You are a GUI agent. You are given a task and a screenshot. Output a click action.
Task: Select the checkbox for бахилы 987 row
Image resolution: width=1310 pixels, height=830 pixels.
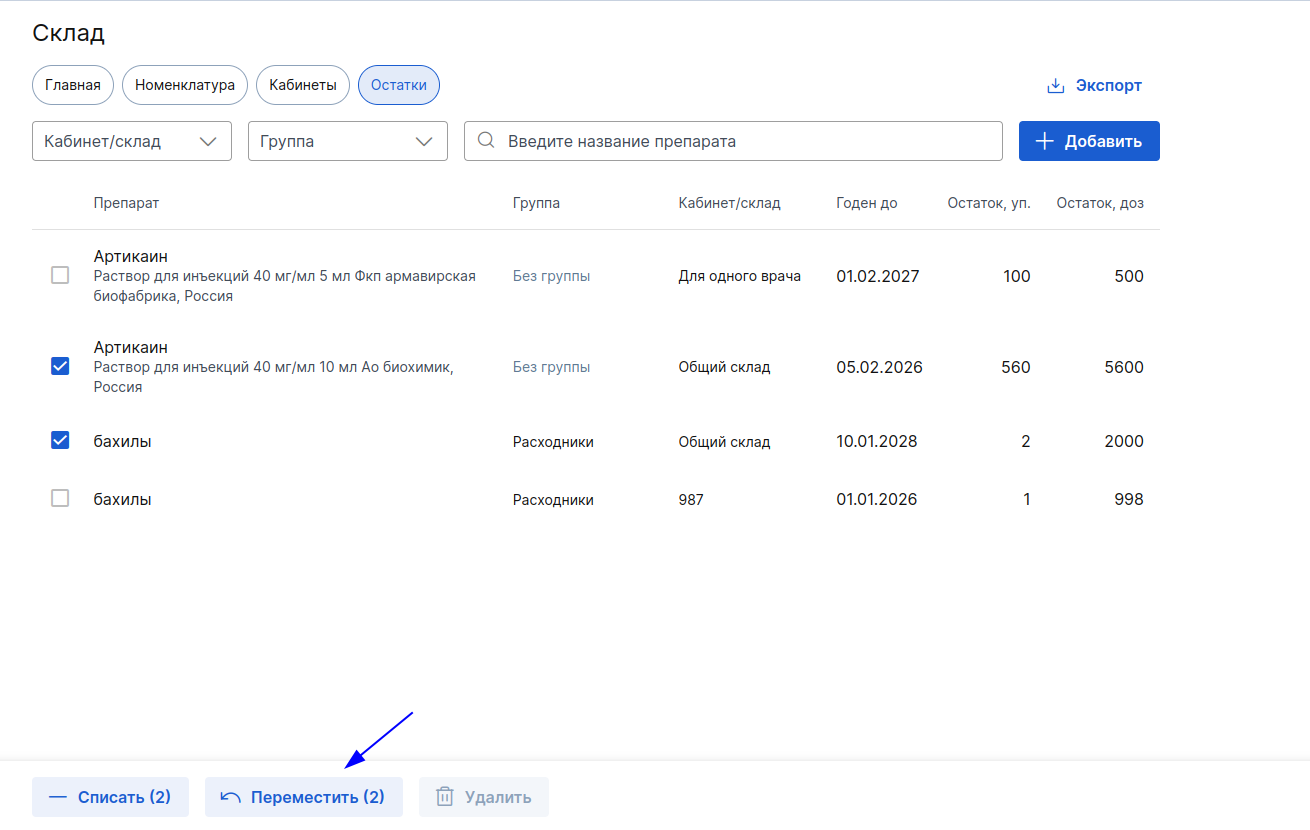tap(60, 498)
